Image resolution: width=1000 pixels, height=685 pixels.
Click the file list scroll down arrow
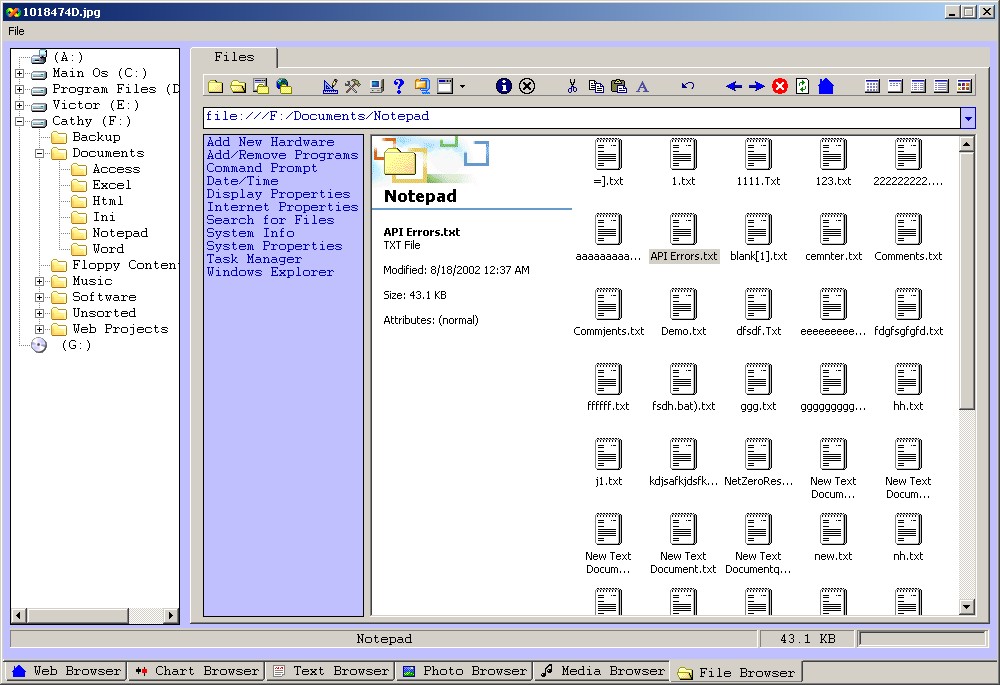[x=967, y=607]
